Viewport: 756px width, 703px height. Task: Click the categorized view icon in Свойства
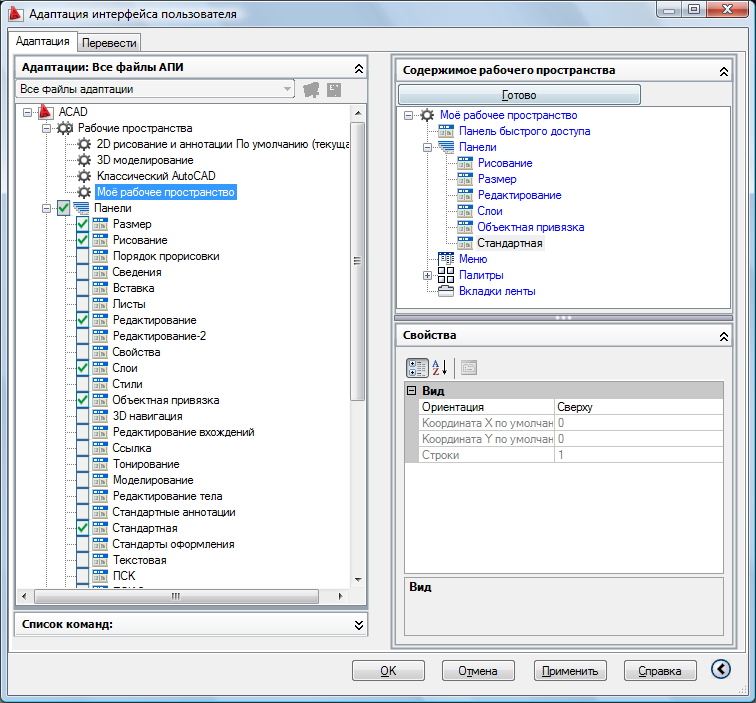click(x=417, y=368)
